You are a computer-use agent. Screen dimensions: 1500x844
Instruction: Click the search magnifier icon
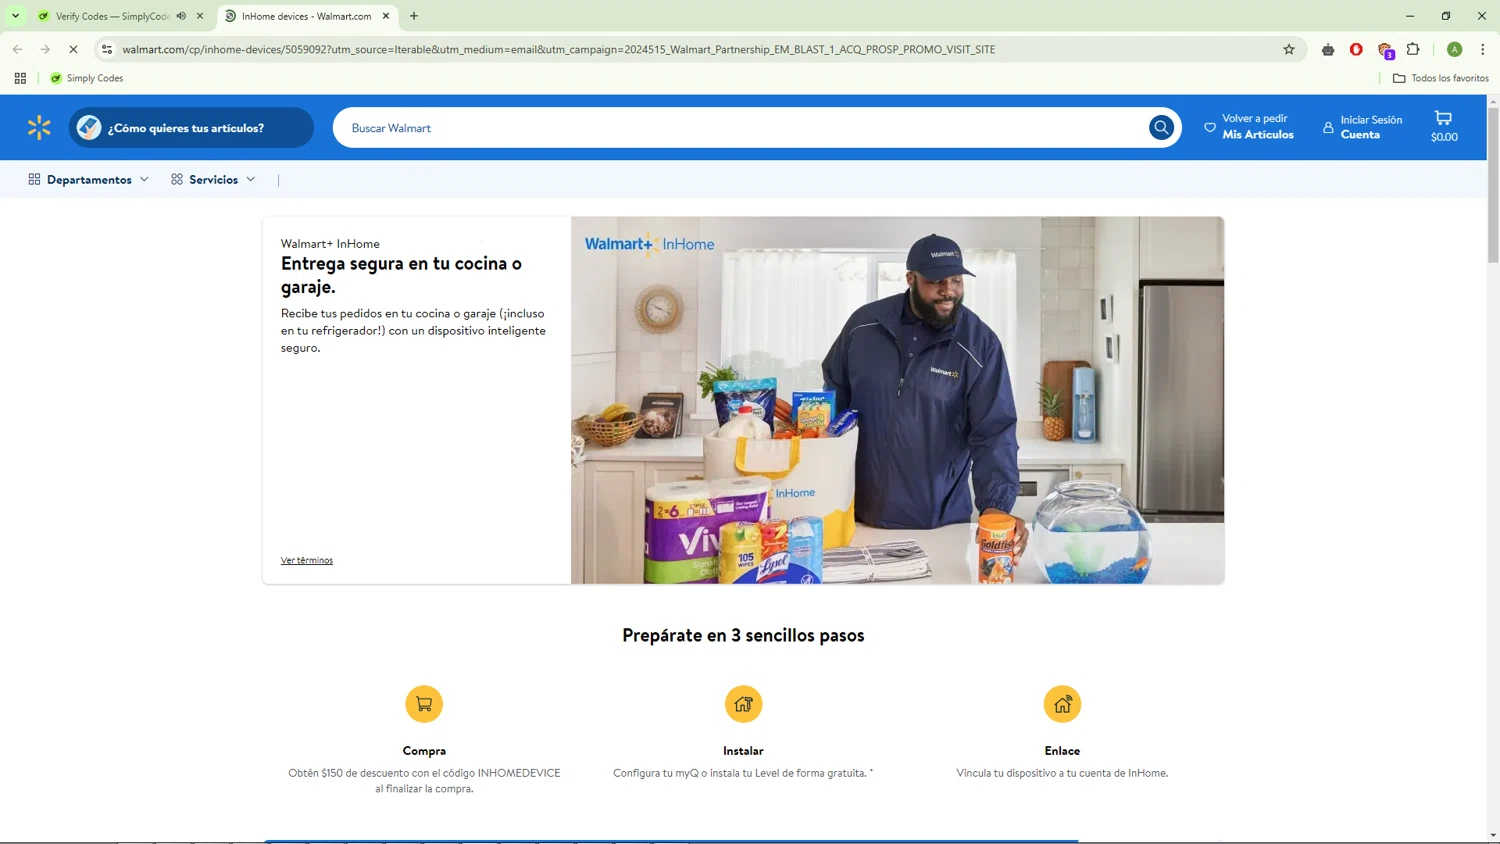pyautogui.click(x=1161, y=128)
